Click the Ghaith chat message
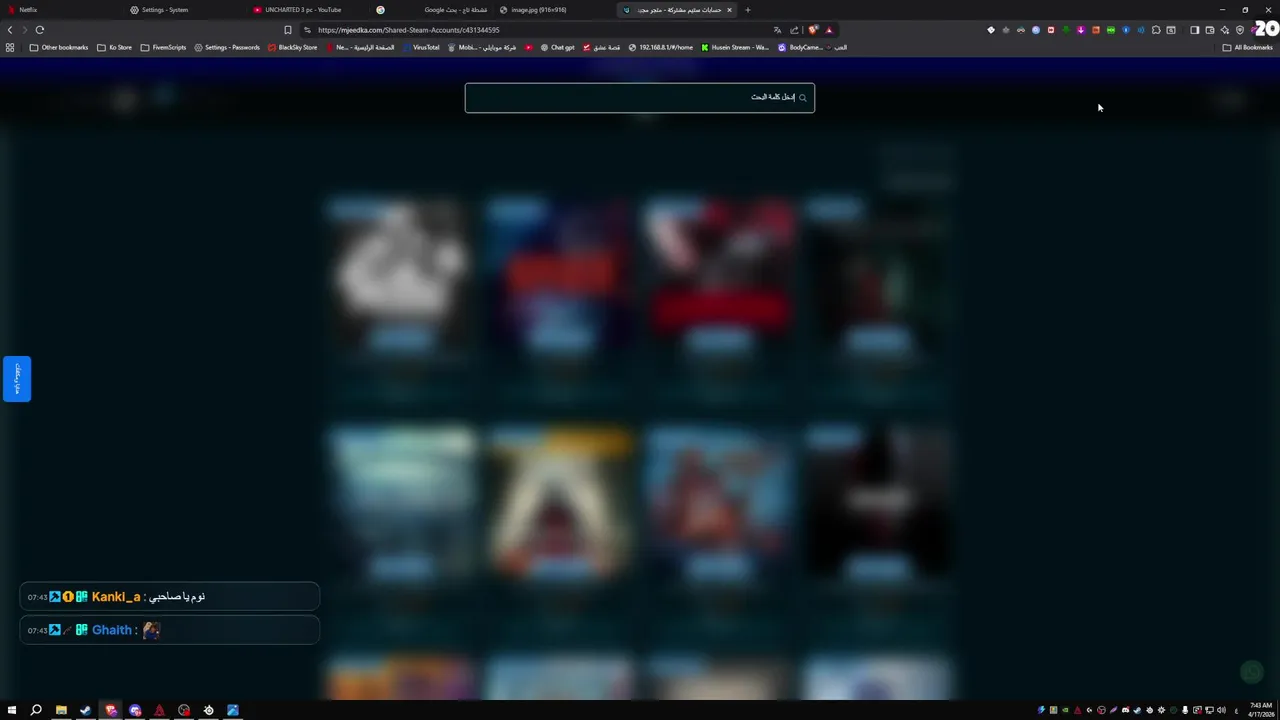Screen dimensions: 1280x720 coord(170,630)
